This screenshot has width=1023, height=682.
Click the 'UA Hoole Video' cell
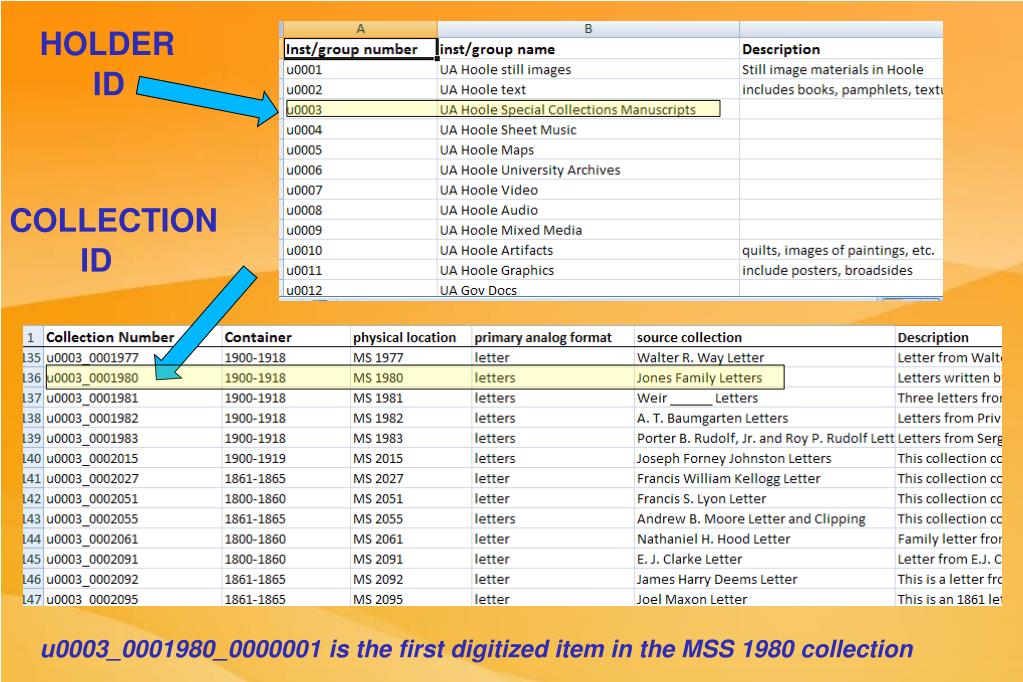tap(588, 190)
